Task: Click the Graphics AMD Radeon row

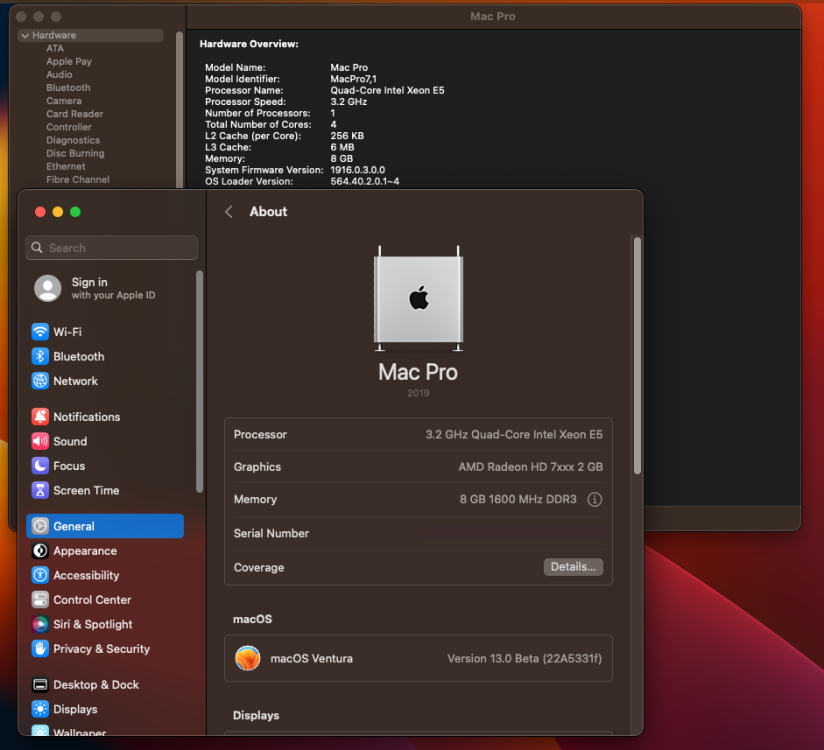Action: 418,467
